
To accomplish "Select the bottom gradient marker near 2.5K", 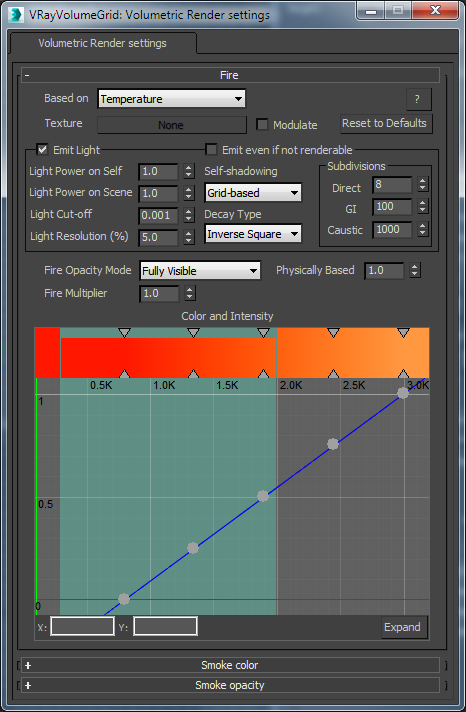I will coord(333,374).
